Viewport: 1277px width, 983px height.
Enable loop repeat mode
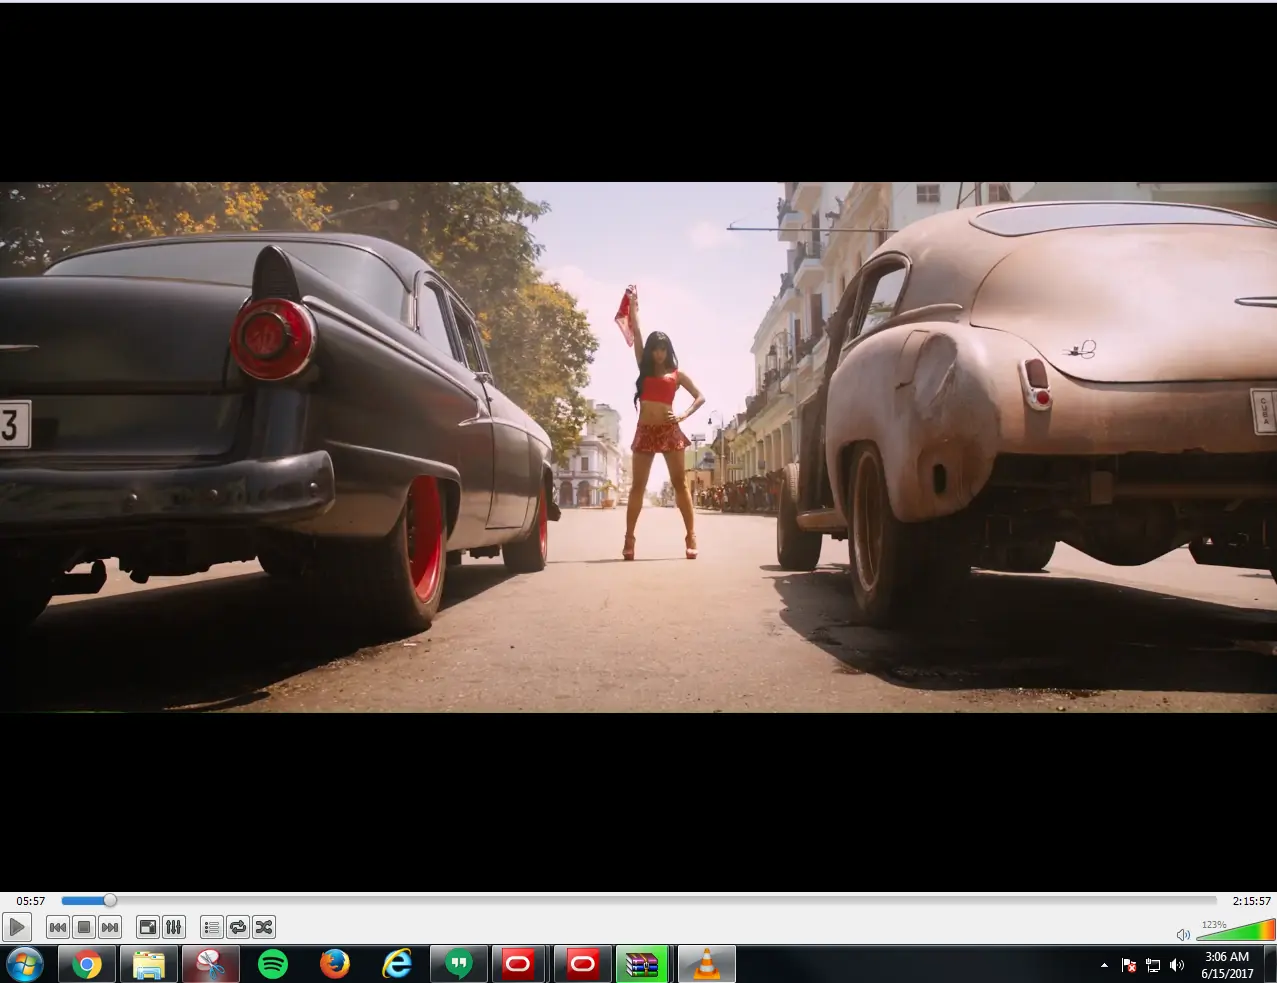pyautogui.click(x=237, y=927)
